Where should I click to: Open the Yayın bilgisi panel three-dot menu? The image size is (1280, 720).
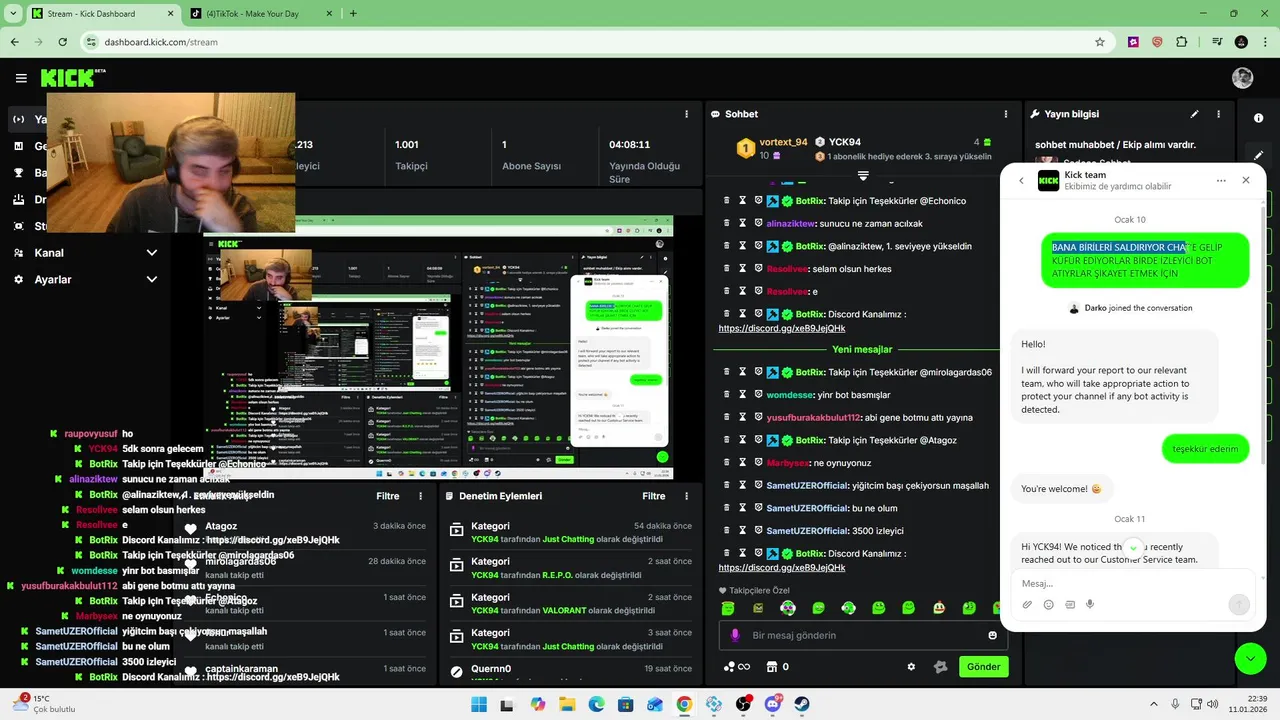1218,114
